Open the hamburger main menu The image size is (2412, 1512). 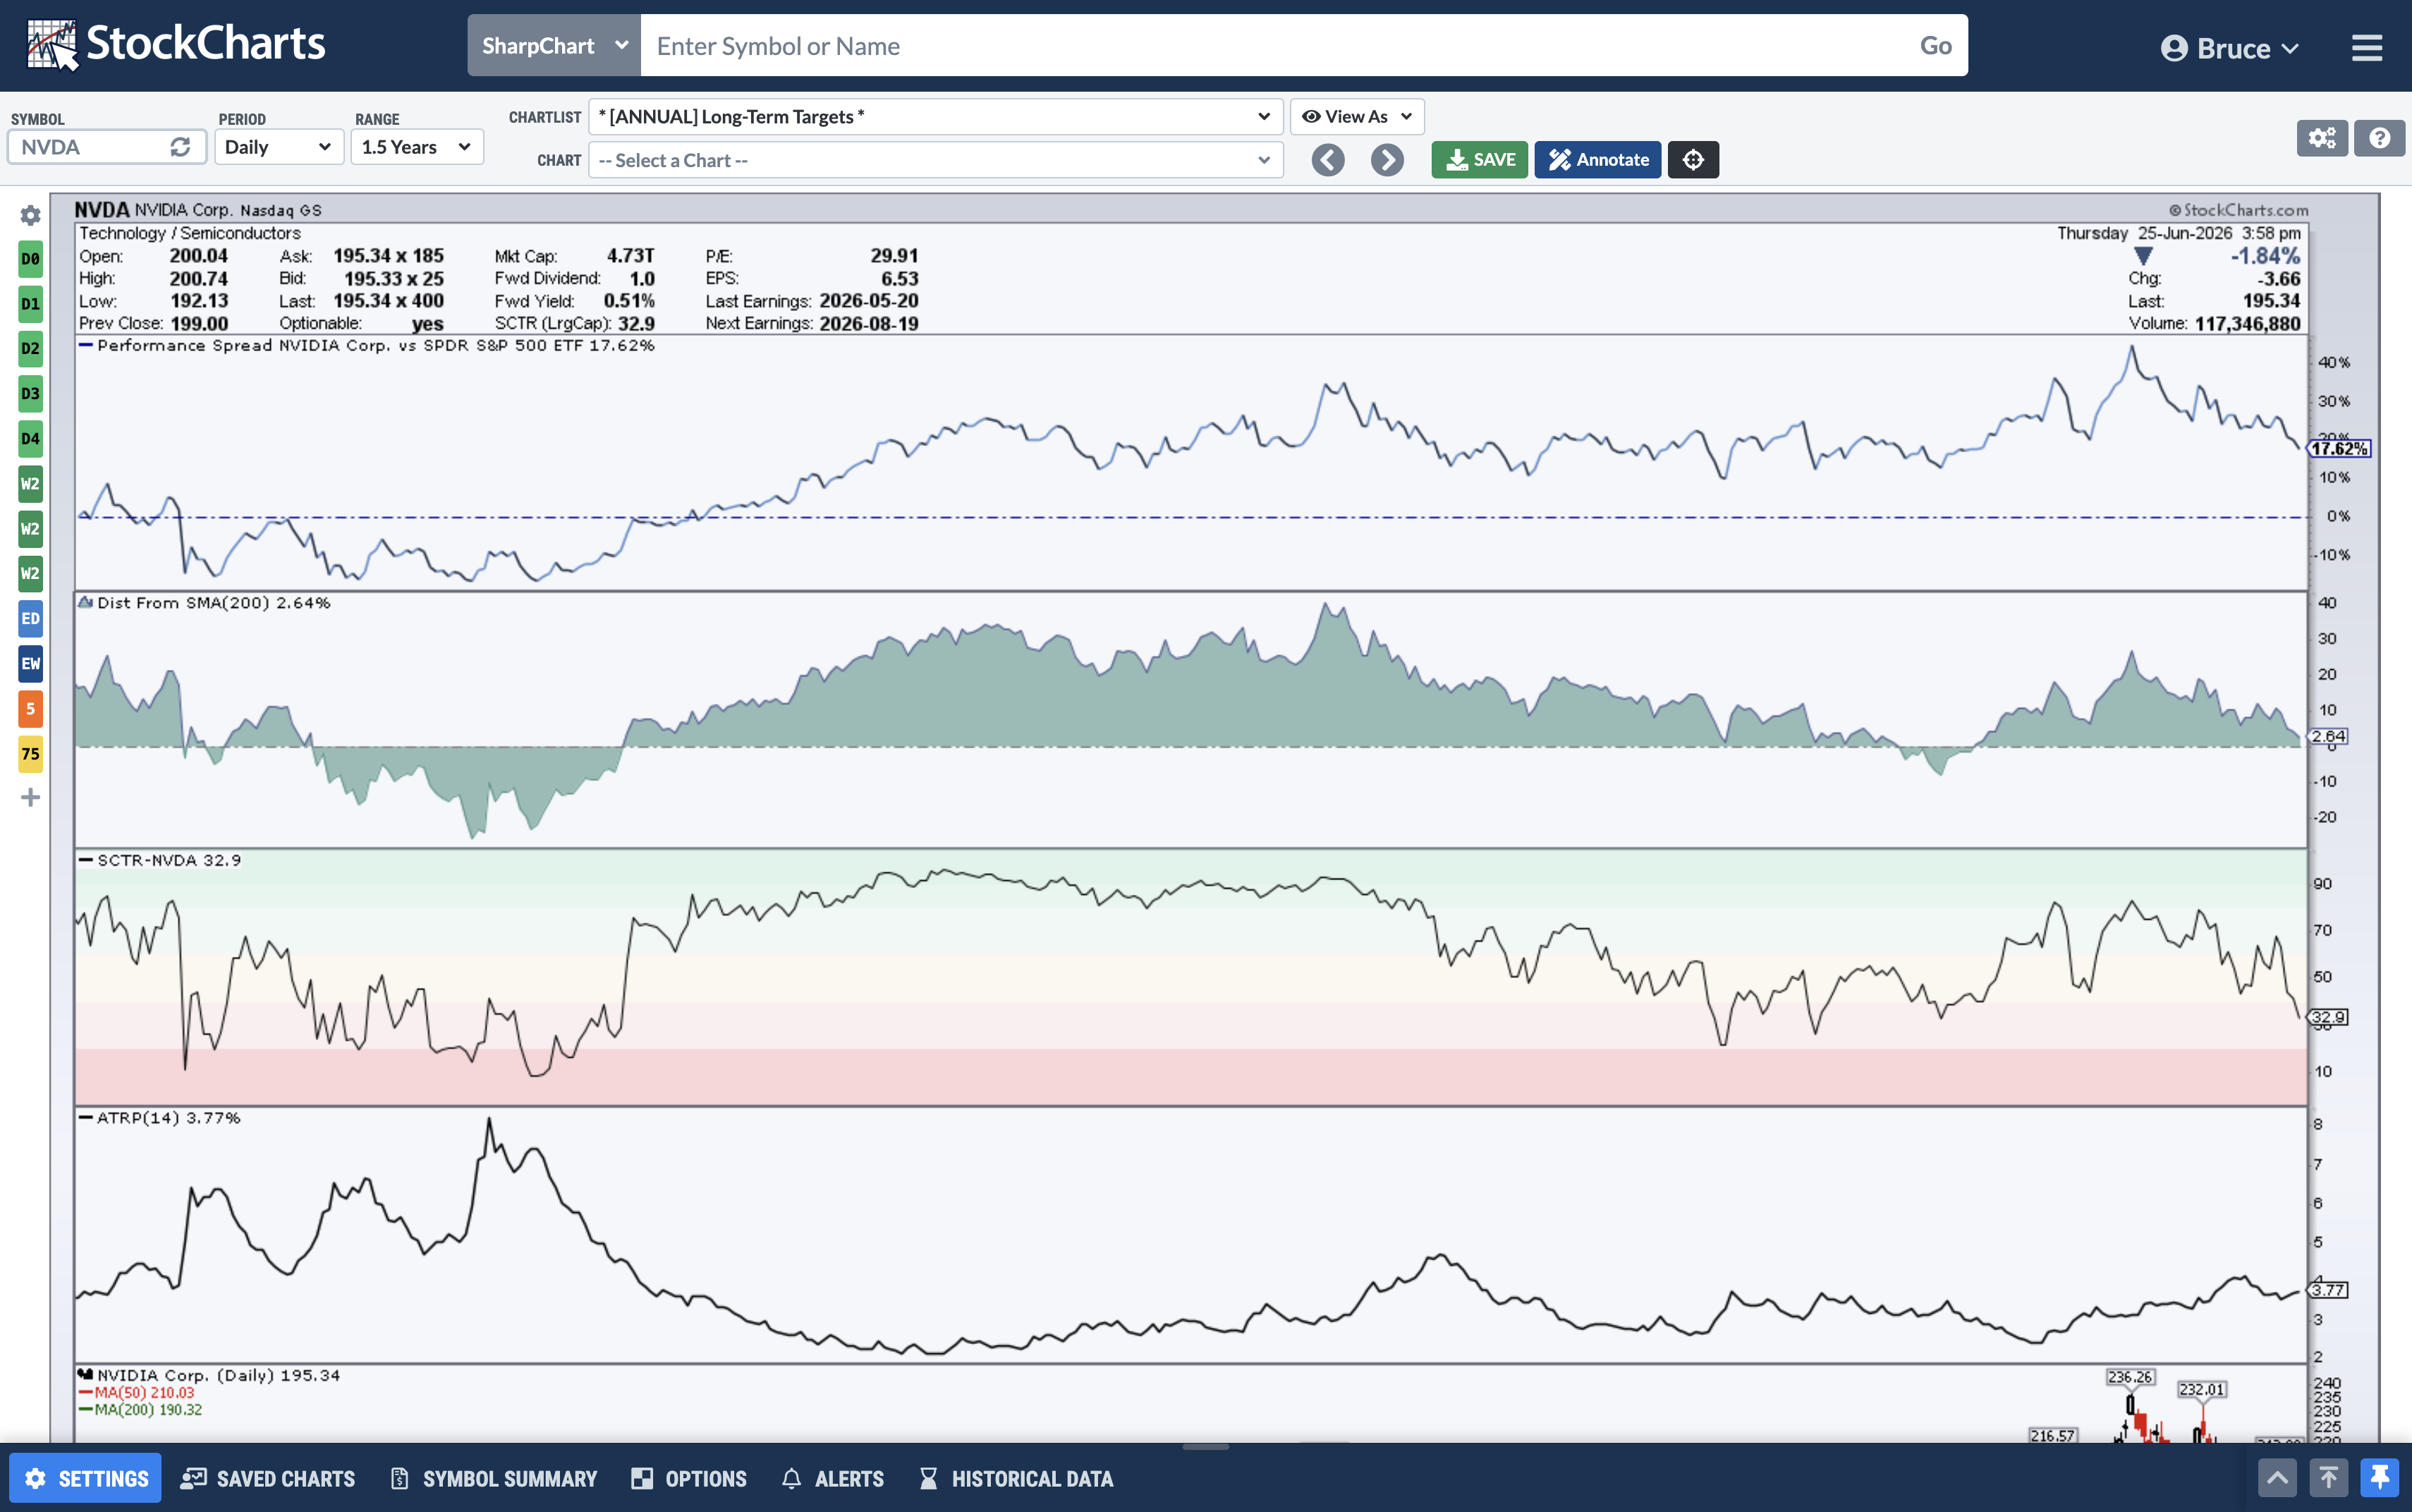tap(2366, 48)
